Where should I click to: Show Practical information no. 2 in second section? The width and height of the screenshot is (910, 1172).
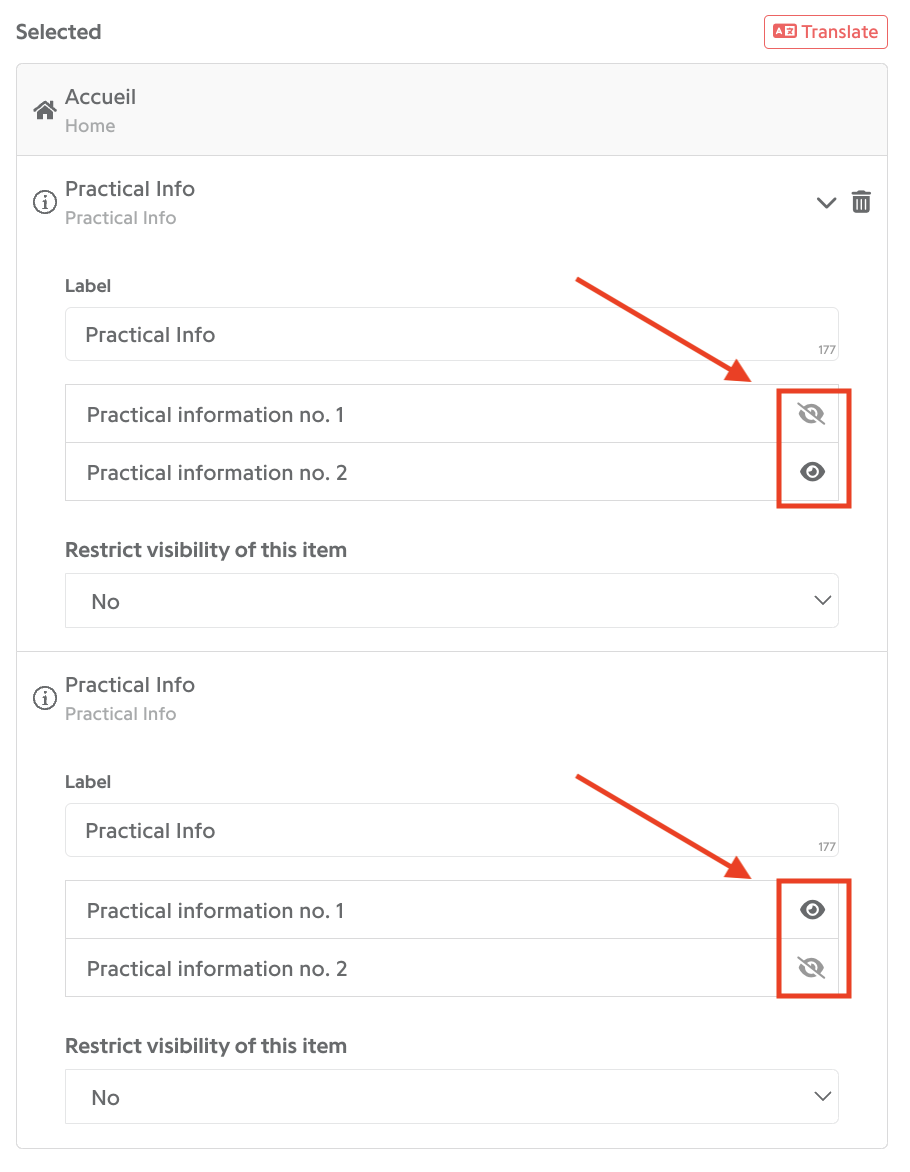click(811, 967)
